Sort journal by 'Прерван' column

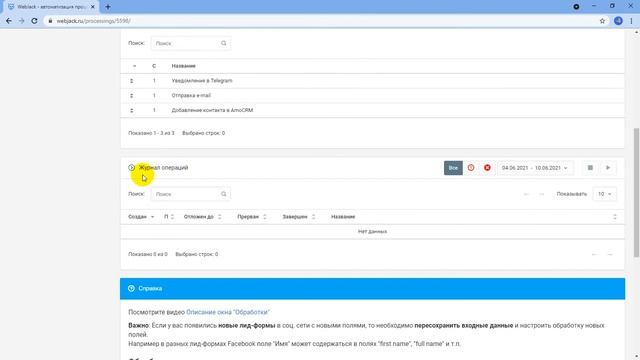tap(252, 217)
